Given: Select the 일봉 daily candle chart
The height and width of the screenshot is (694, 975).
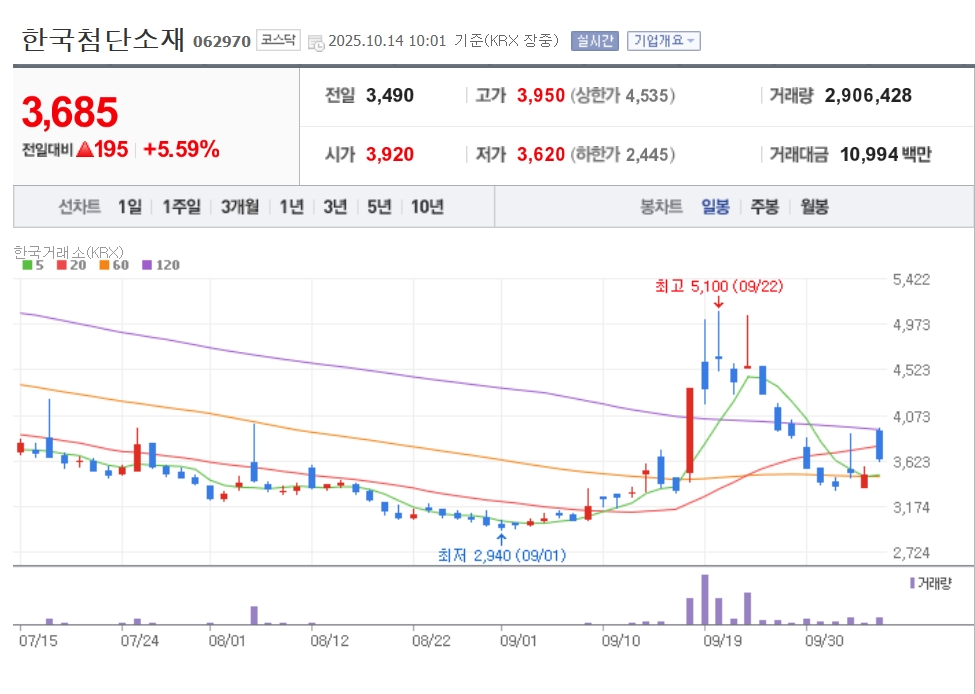Looking at the screenshot, I should (x=715, y=206).
